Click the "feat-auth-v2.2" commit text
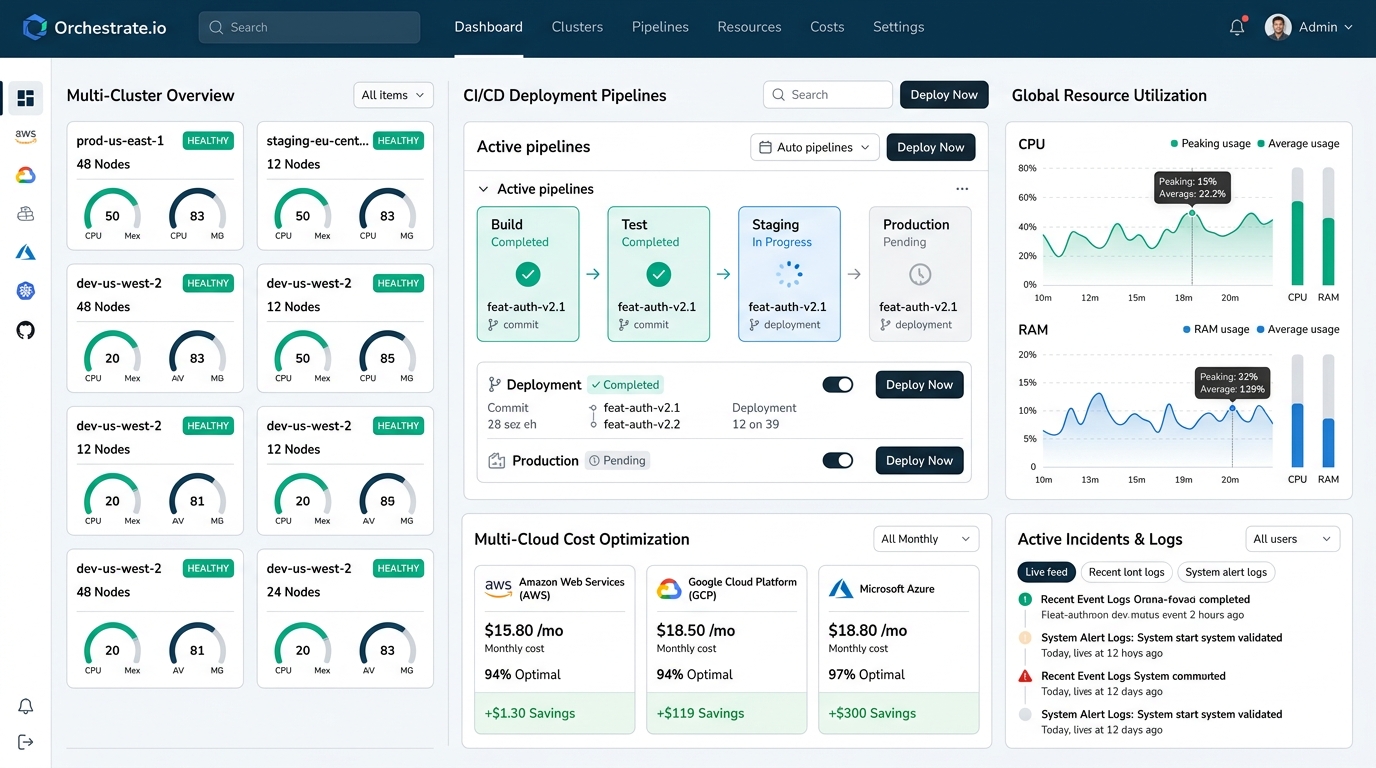Image resolution: width=1376 pixels, height=768 pixels. (x=642, y=424)
